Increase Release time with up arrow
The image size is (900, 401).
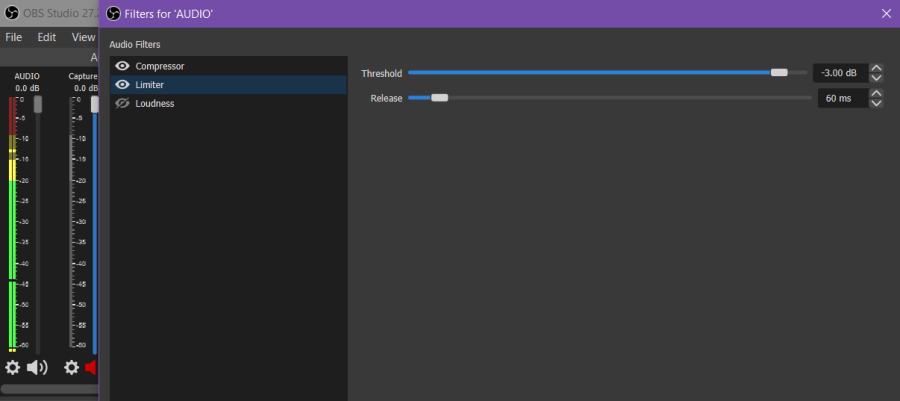(x=877, y=93)
